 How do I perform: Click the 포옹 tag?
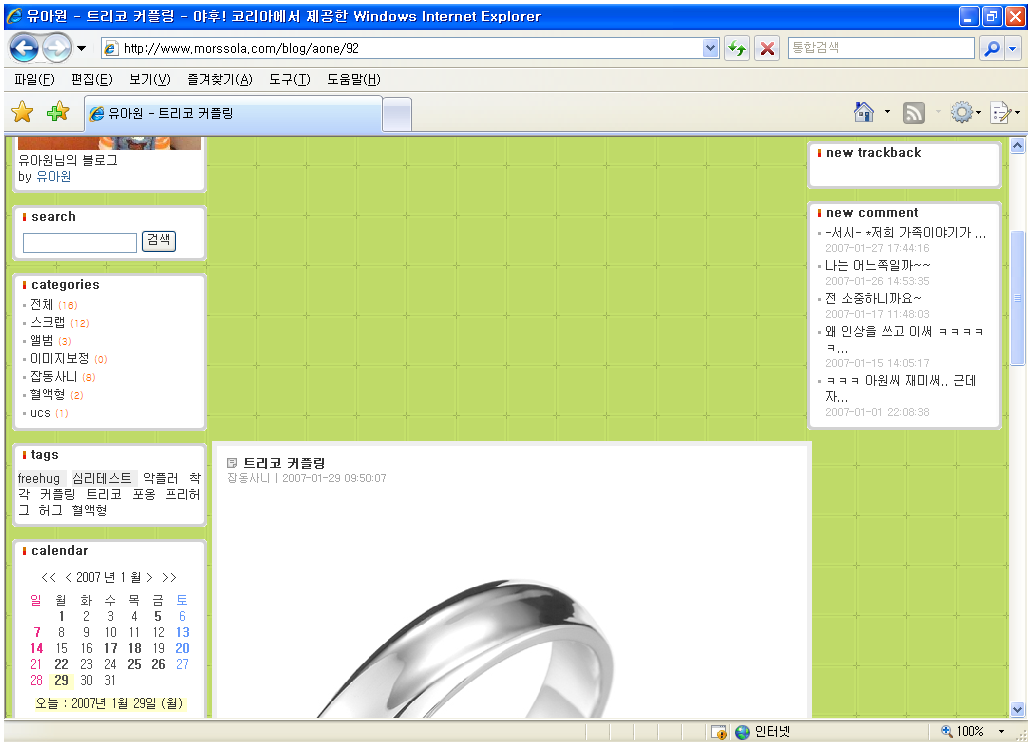pyautogui.click(x=143, y=494)
